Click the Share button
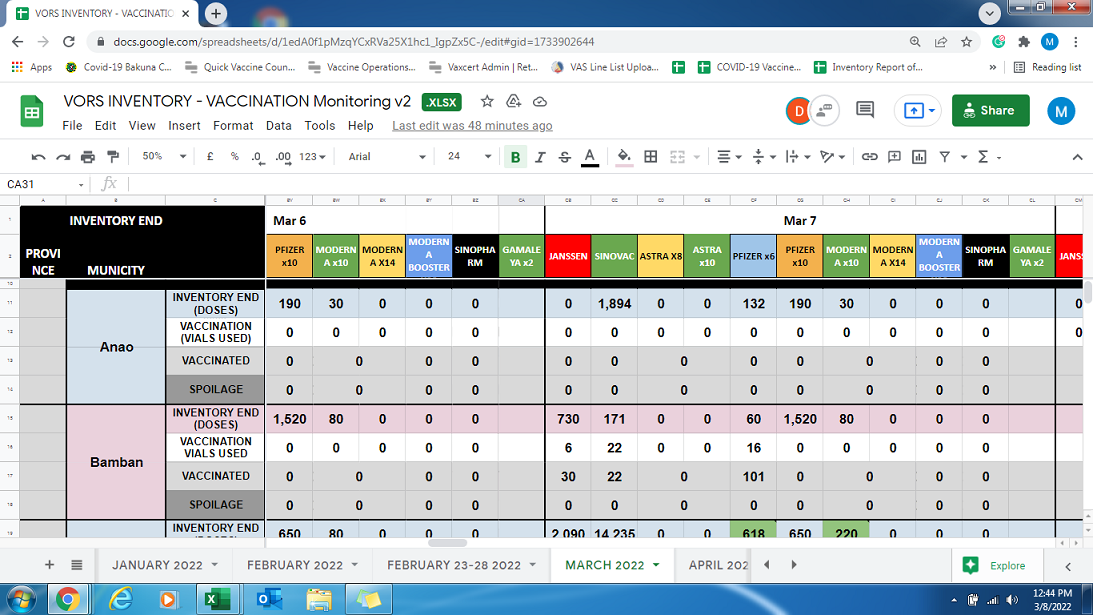 [x=991, y=110]
